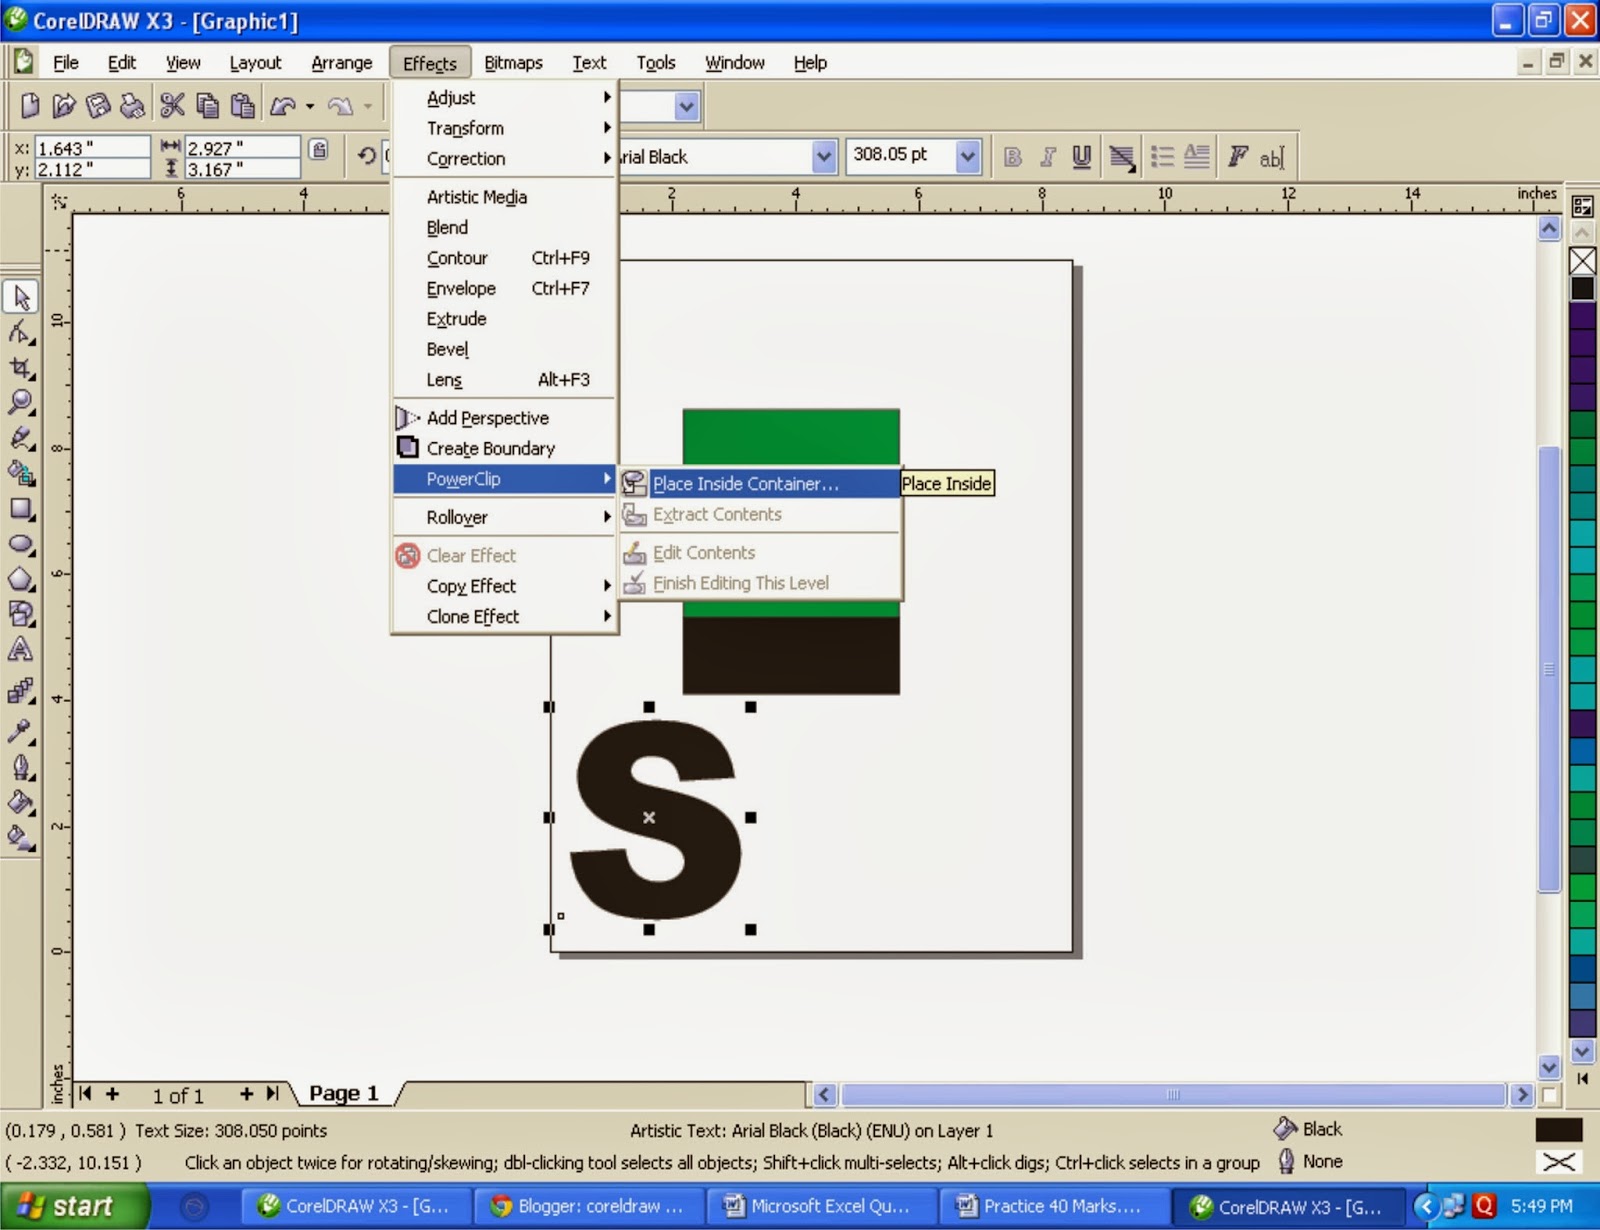This screenshot has height=1230, width=1600.
Task: Toggle the nonproportional scaling lock on property bar
Action: (318, 147)
